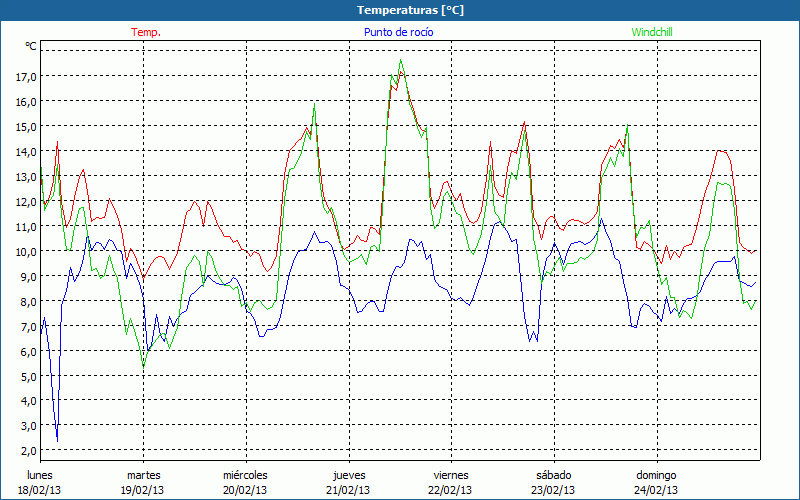Click the lunes day label
This screenshot has width=800, height=500.
[40, 475]
